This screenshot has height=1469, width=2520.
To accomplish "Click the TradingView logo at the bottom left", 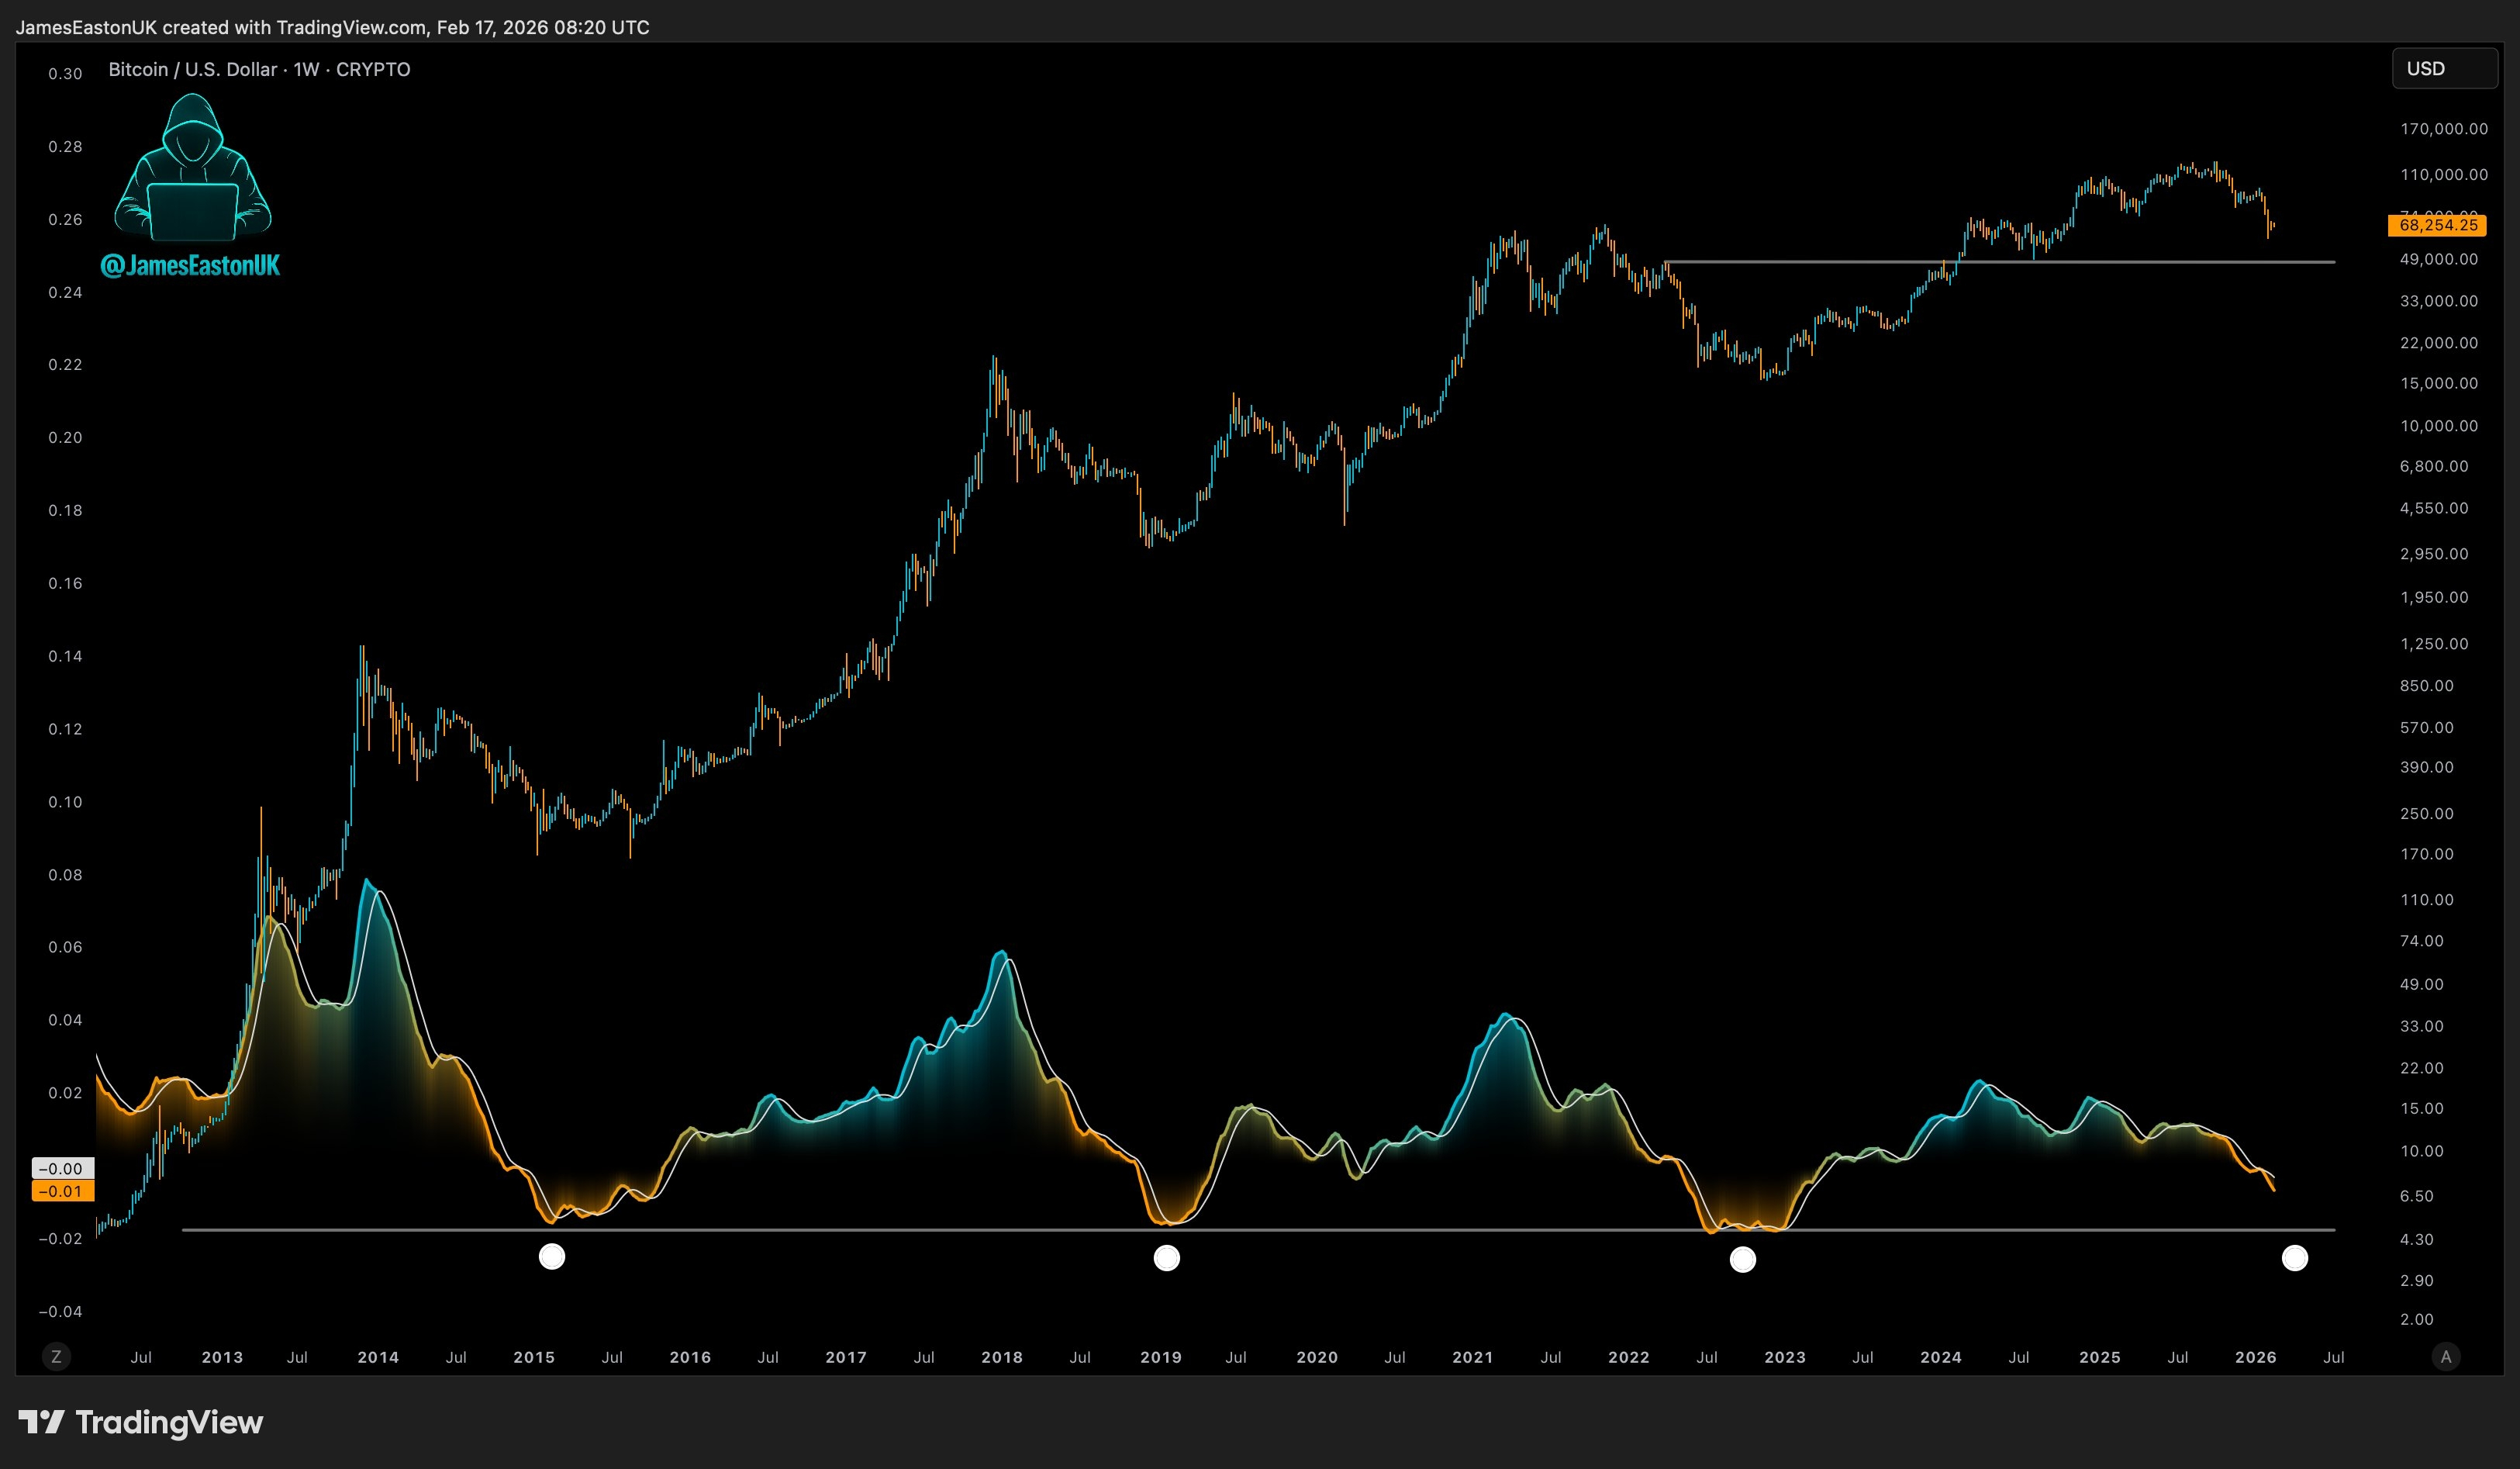I will point(140,1422).
